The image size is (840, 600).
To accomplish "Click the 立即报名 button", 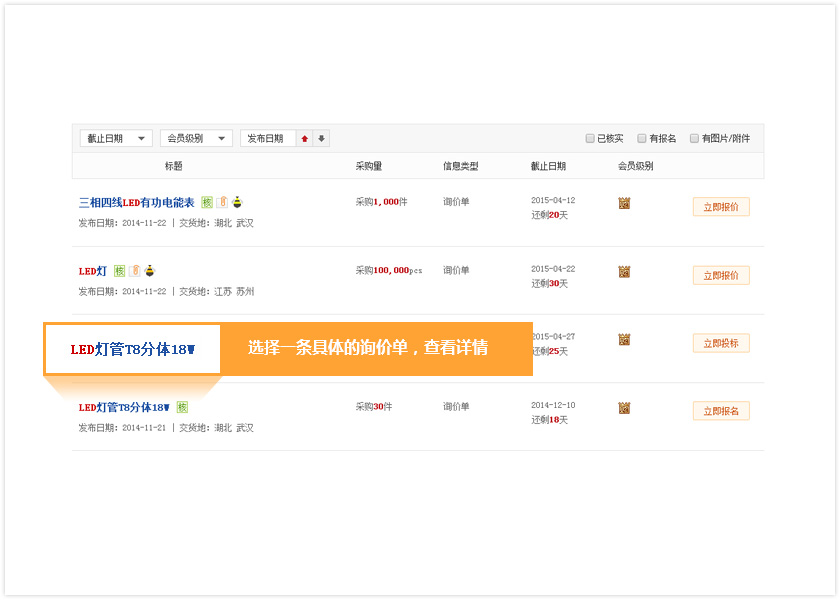I will point(721,411).
